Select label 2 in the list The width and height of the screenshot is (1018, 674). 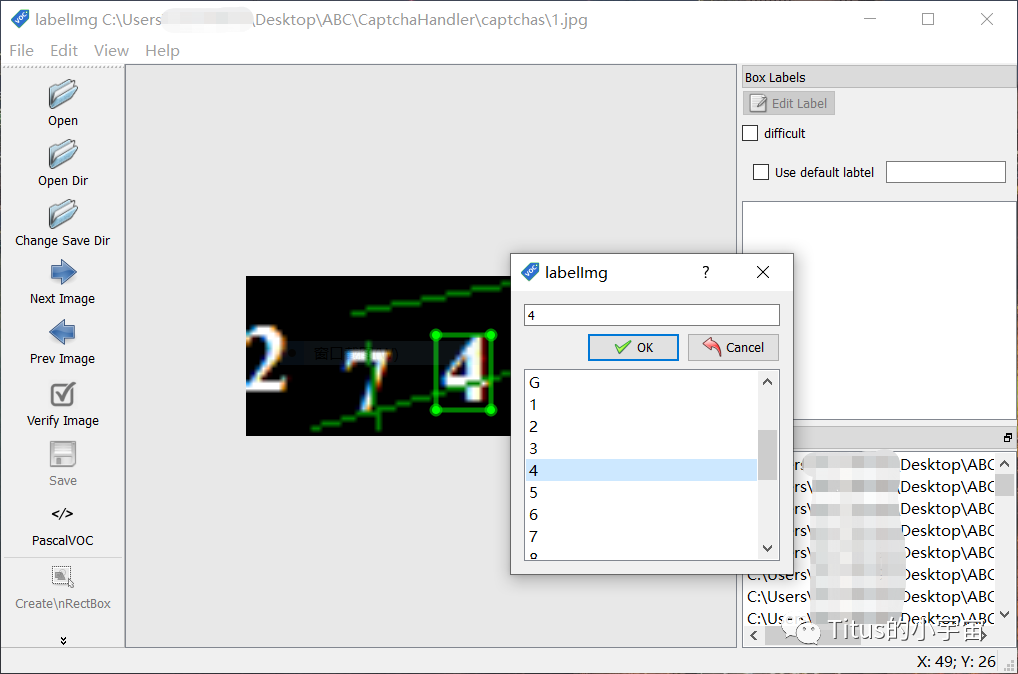point(641,427)
